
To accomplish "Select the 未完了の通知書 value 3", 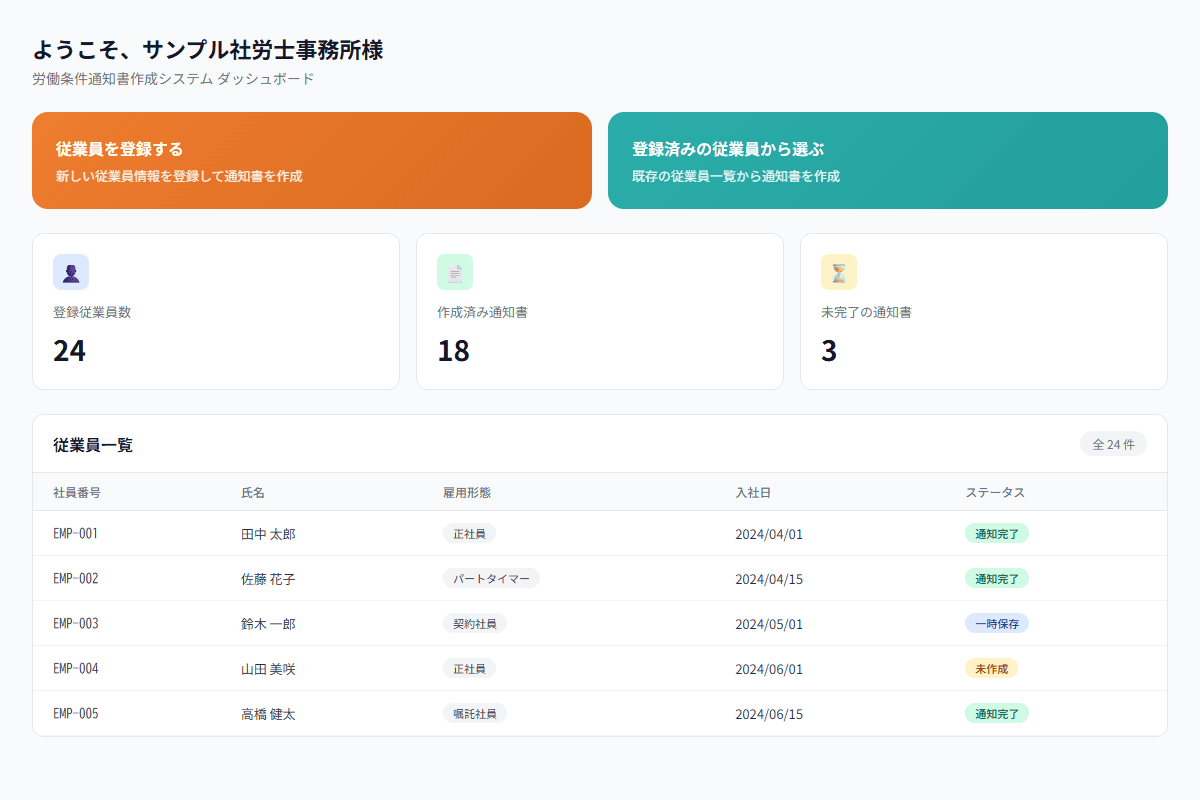I will point(829,351).
